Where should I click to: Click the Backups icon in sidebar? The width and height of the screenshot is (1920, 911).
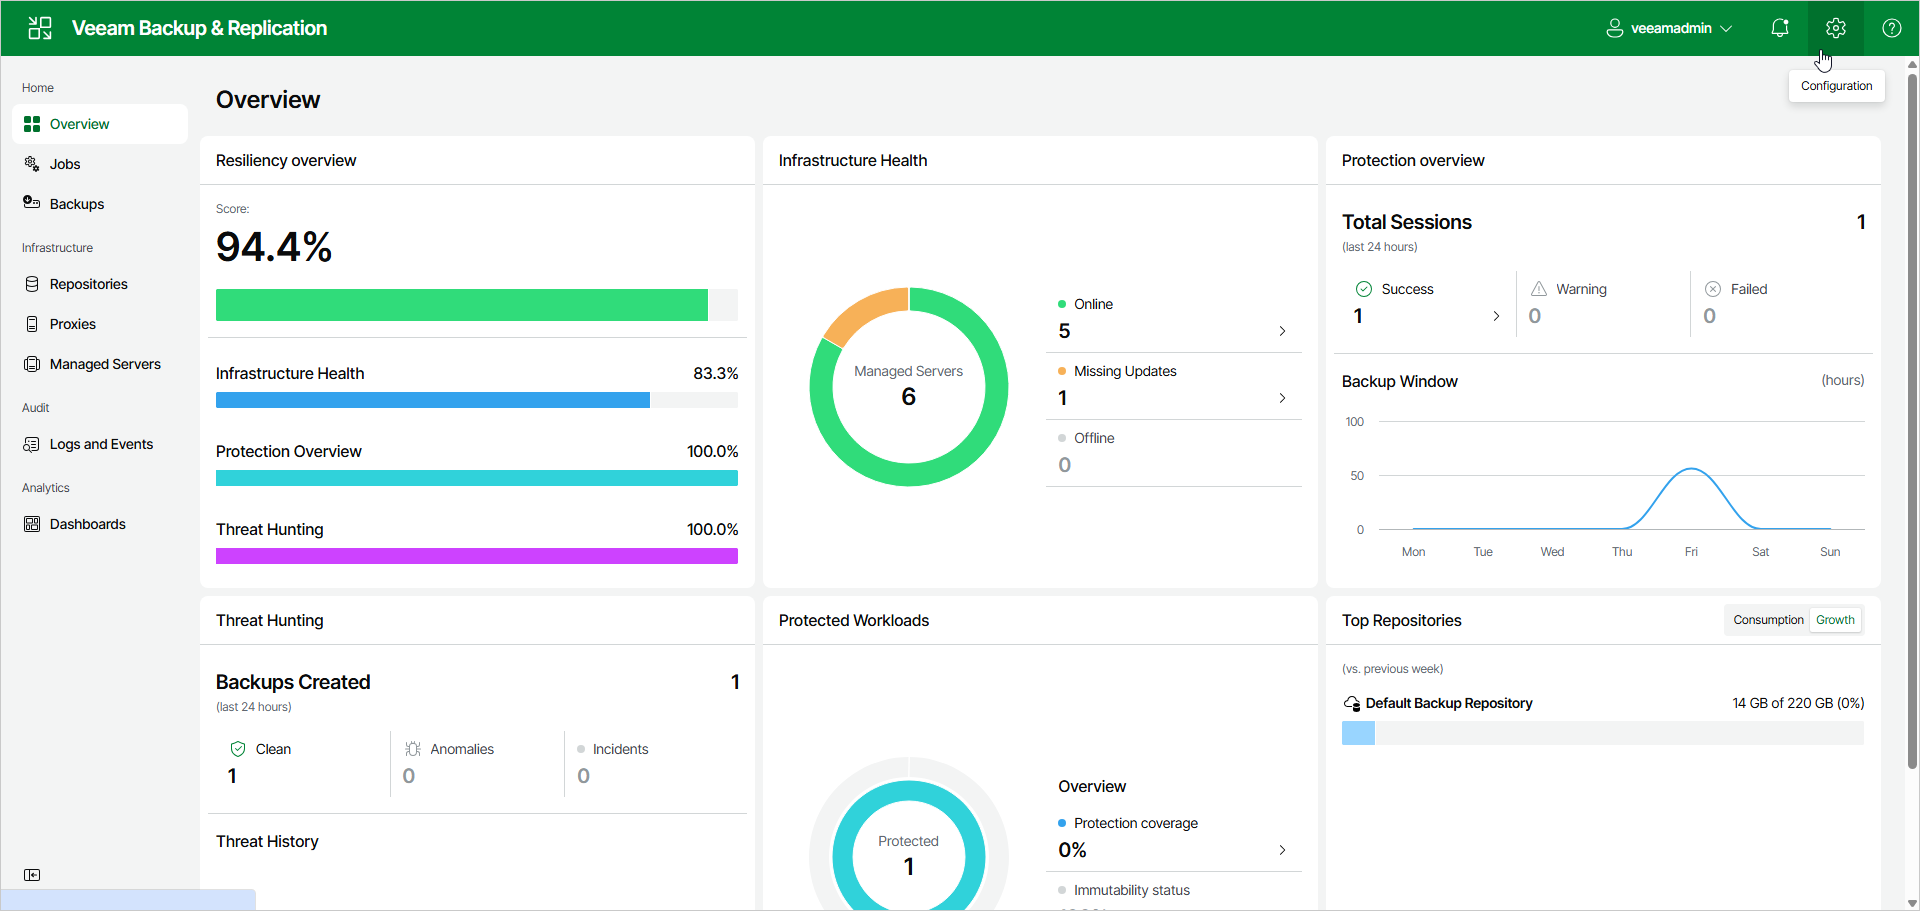32,203
